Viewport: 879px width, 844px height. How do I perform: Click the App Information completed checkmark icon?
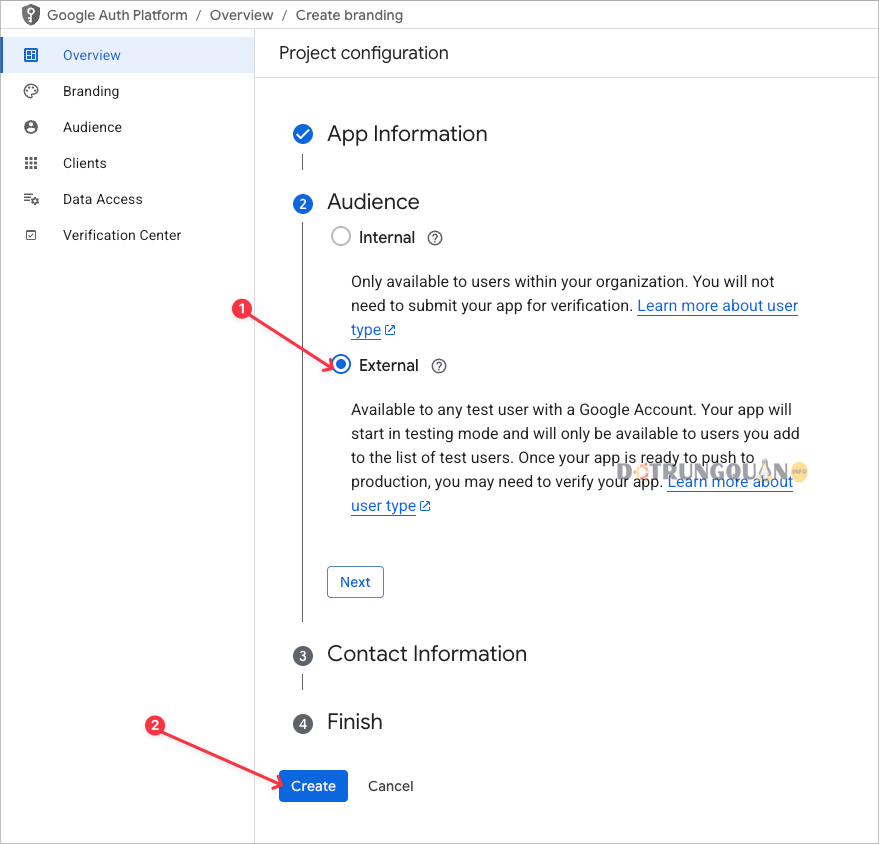[x=303, y=134]
